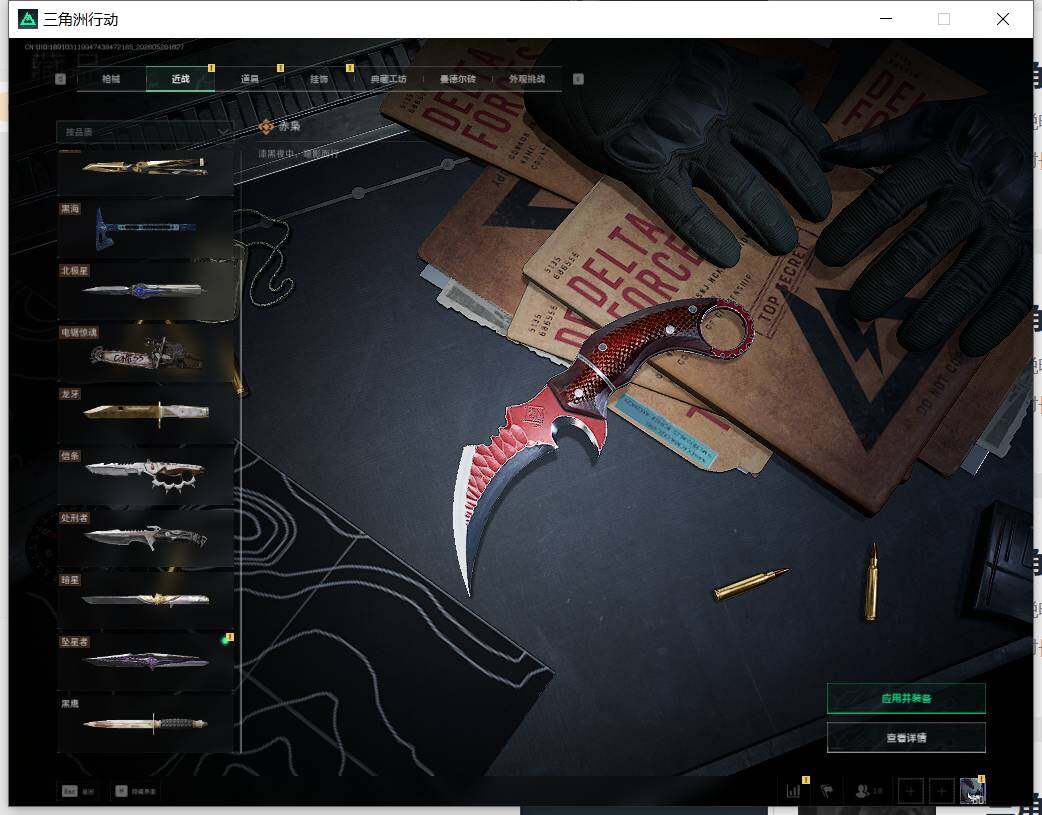This screenshot has width=1042, height=815.
Task: Open the 曼德尔砖 tab
Action: pos(457,78)
